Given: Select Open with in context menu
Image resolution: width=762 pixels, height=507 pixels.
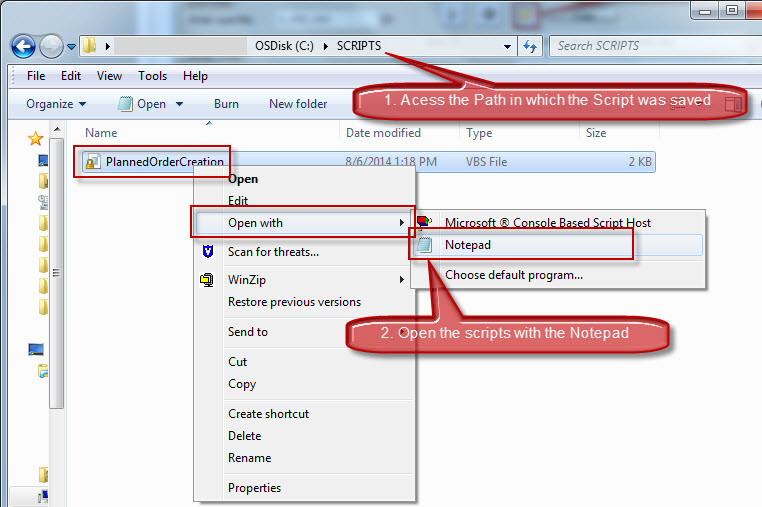Looking at the screenshot, I should [303, 223].
